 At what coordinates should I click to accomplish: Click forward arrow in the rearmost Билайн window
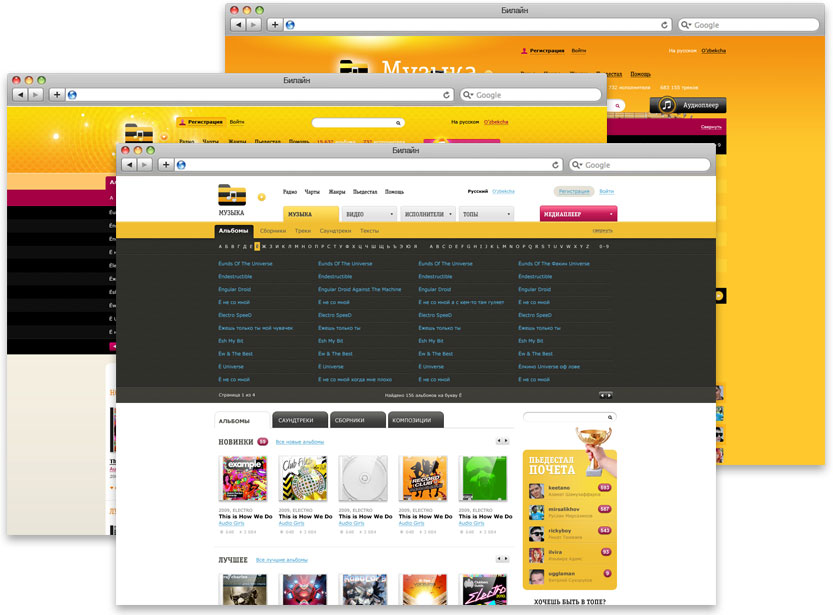(x=253, y=24)
